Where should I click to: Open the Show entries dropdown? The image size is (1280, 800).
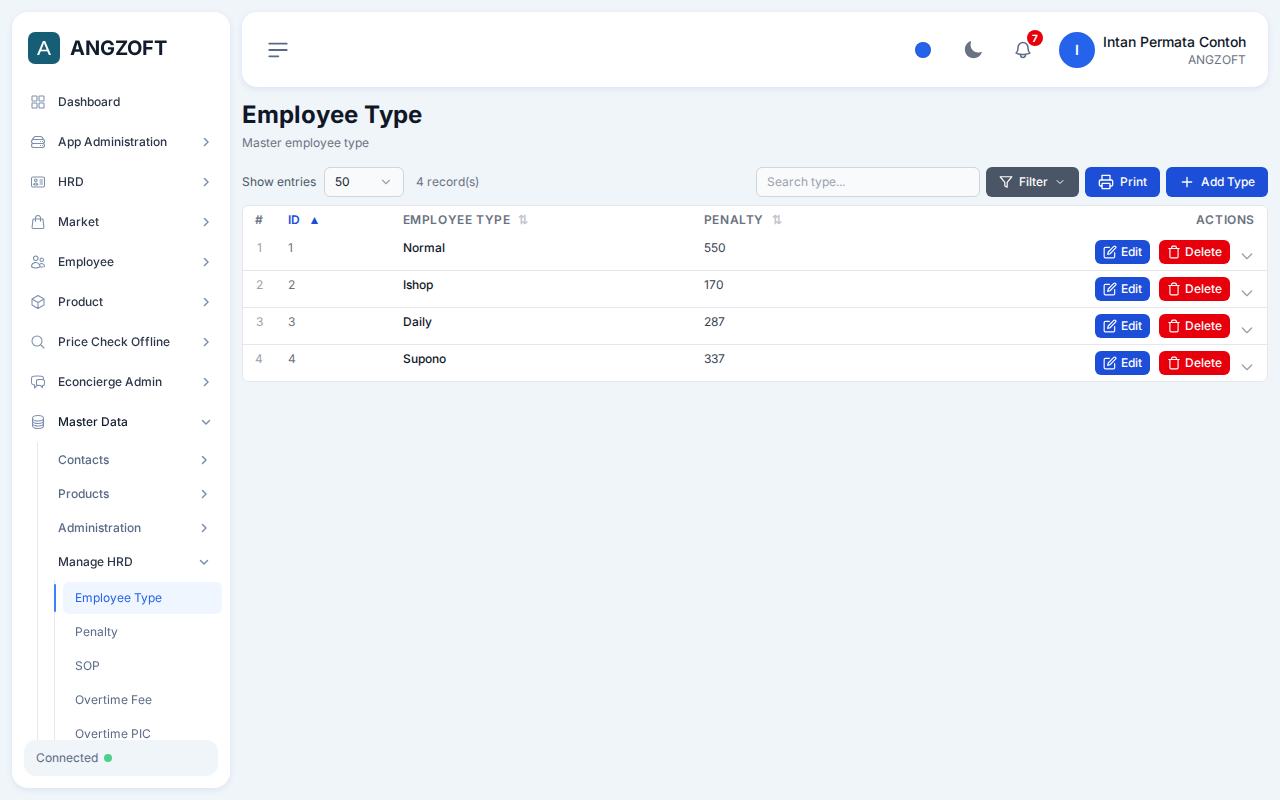point(364,182)
